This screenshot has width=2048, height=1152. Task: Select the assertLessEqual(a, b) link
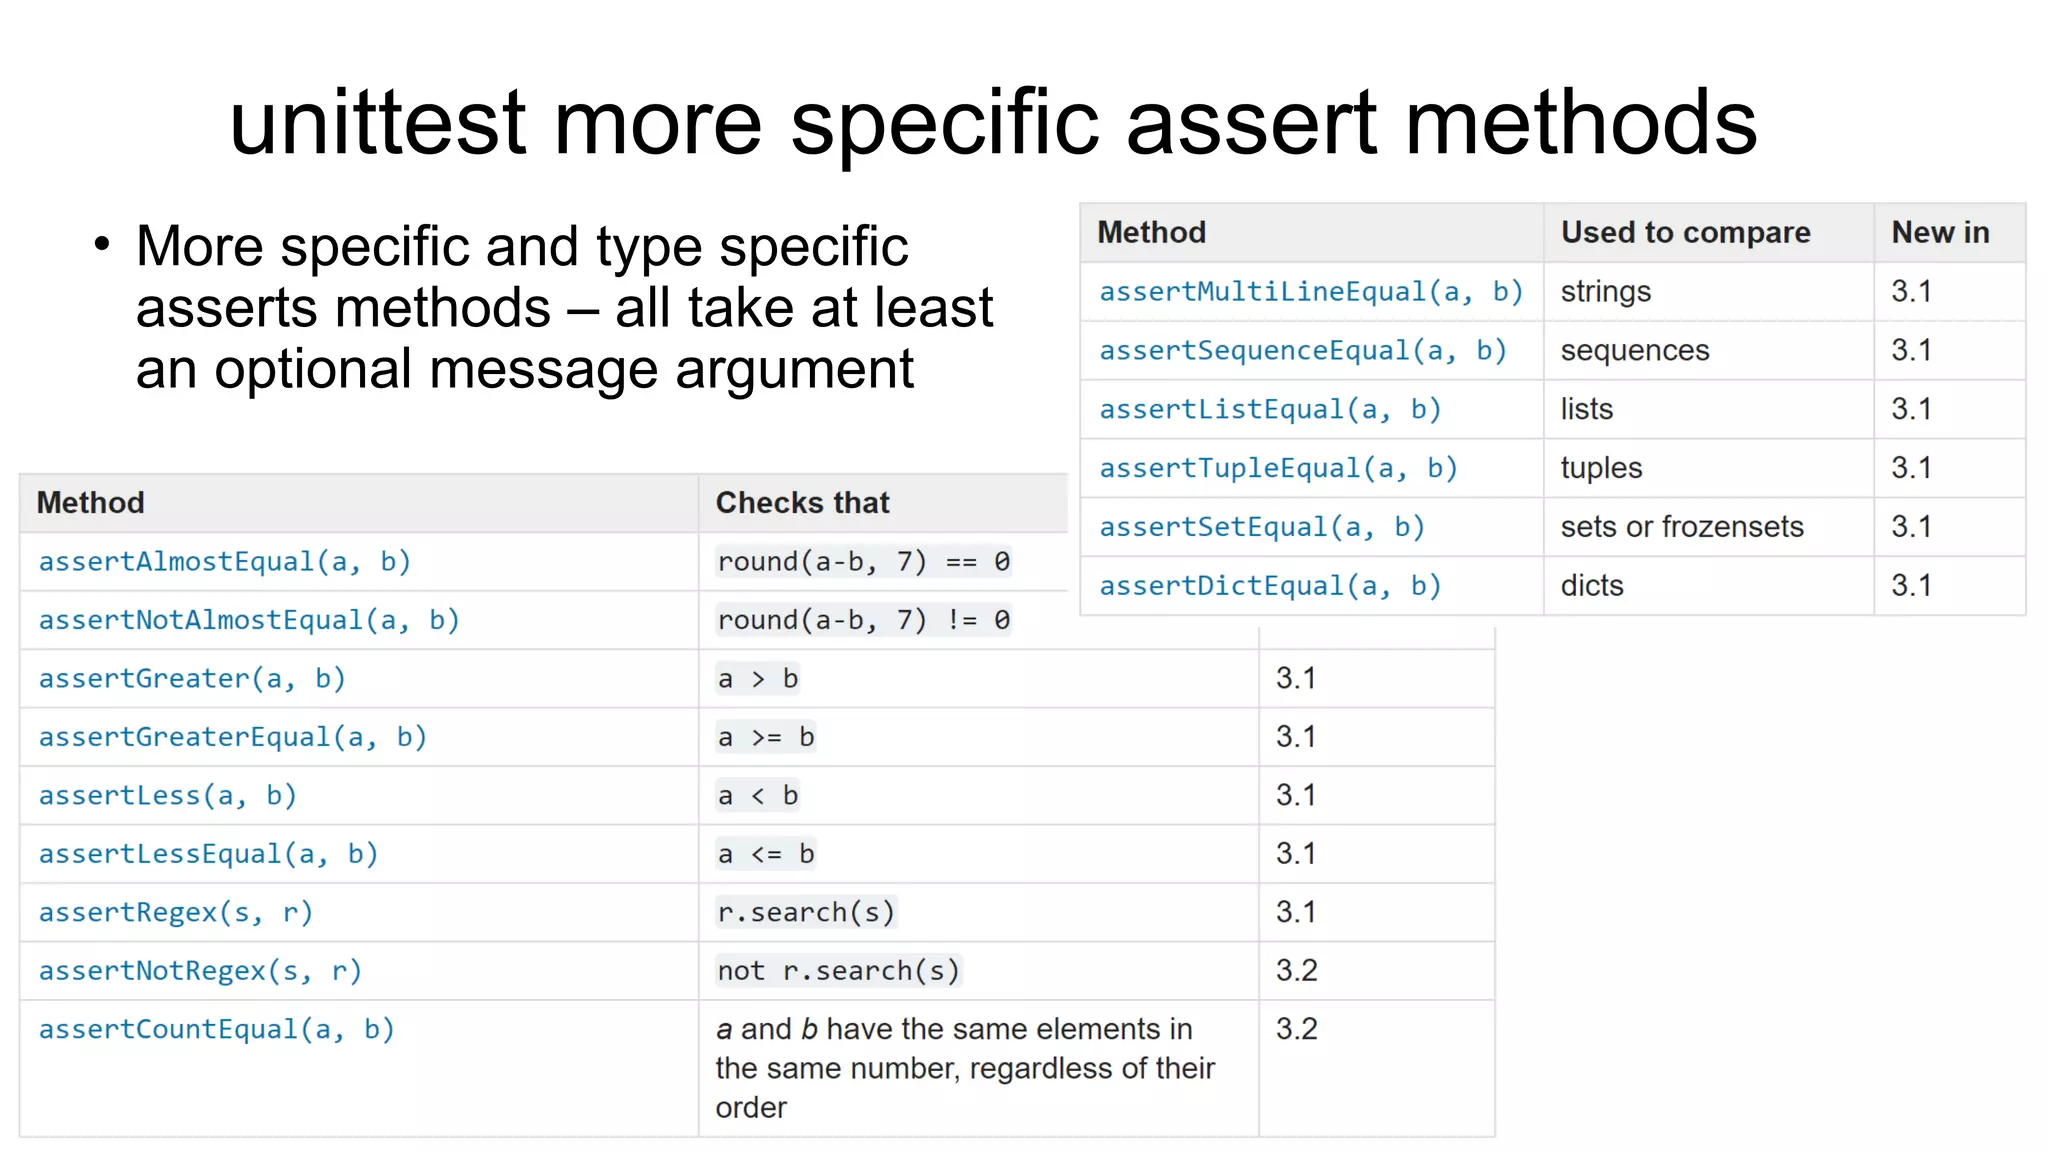(x=208, y=855)
